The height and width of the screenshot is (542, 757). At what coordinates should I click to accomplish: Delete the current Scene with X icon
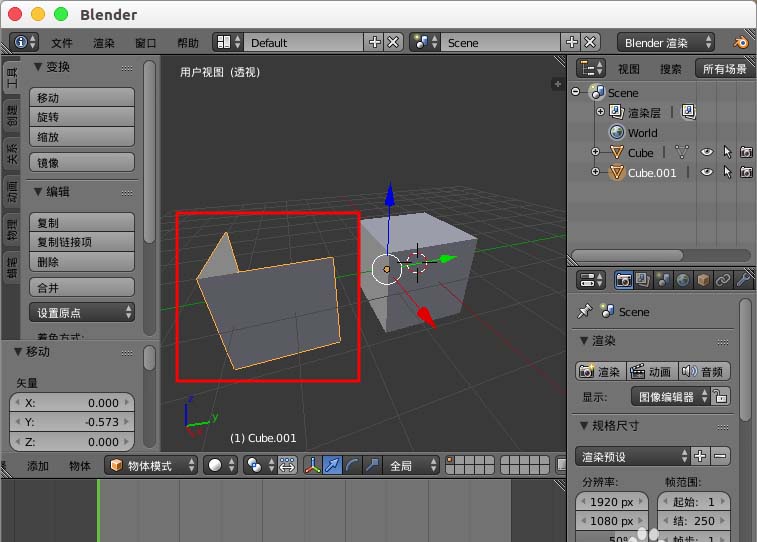pos(590,42)
